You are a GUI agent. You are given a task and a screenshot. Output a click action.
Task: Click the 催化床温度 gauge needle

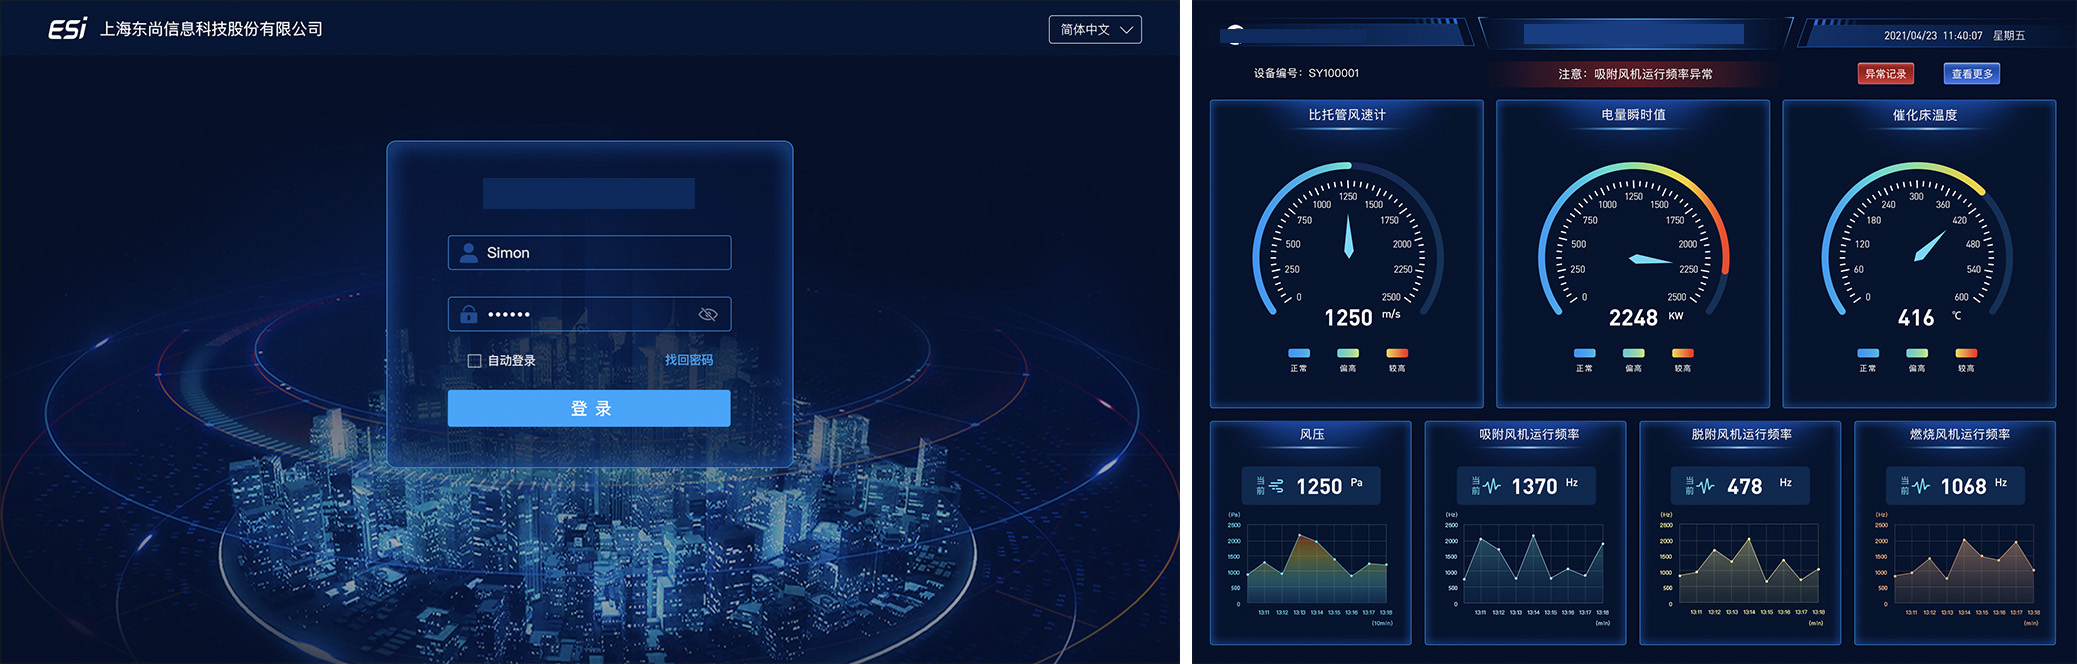pos(1929,246)
